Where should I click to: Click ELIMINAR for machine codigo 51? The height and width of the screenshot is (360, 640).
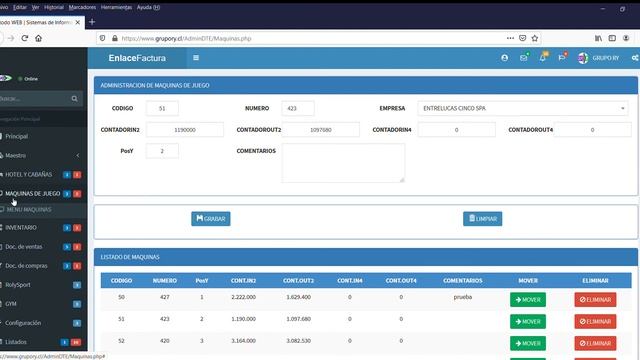coord(595,322)
